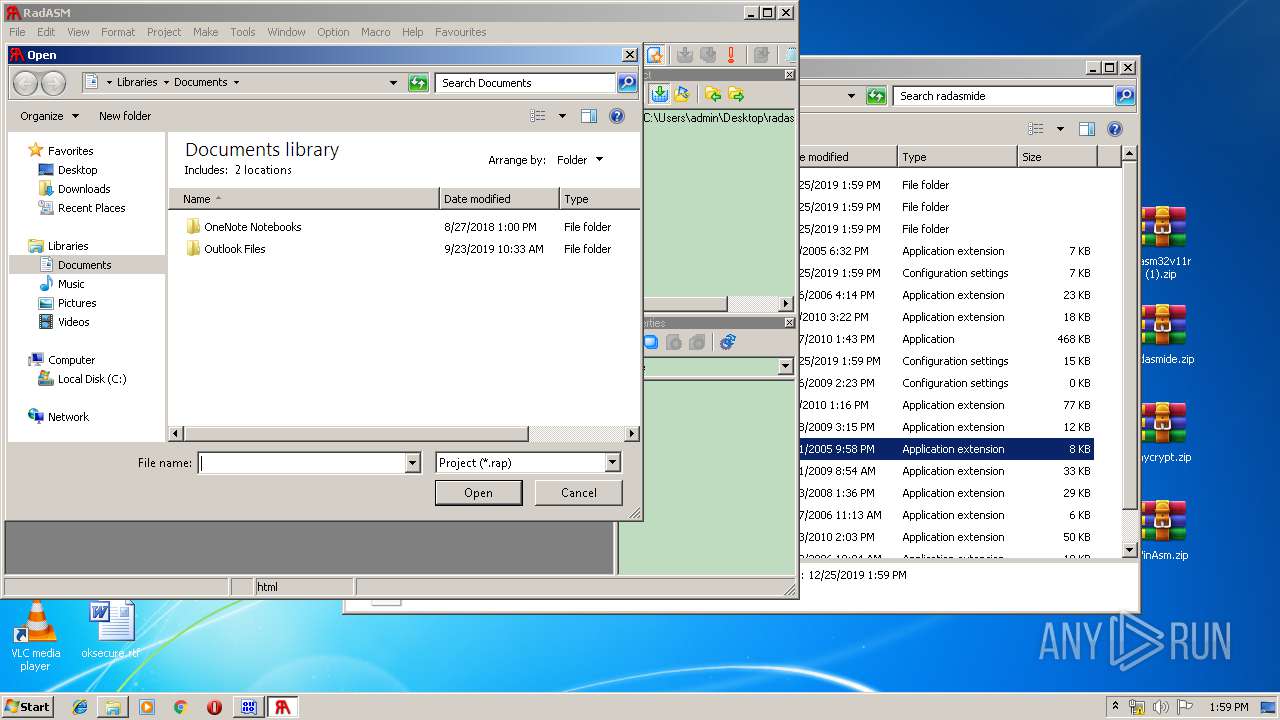Select Desktop under Favorites
The width and height of the screenshot is (1280, 720).
[68, 170]
